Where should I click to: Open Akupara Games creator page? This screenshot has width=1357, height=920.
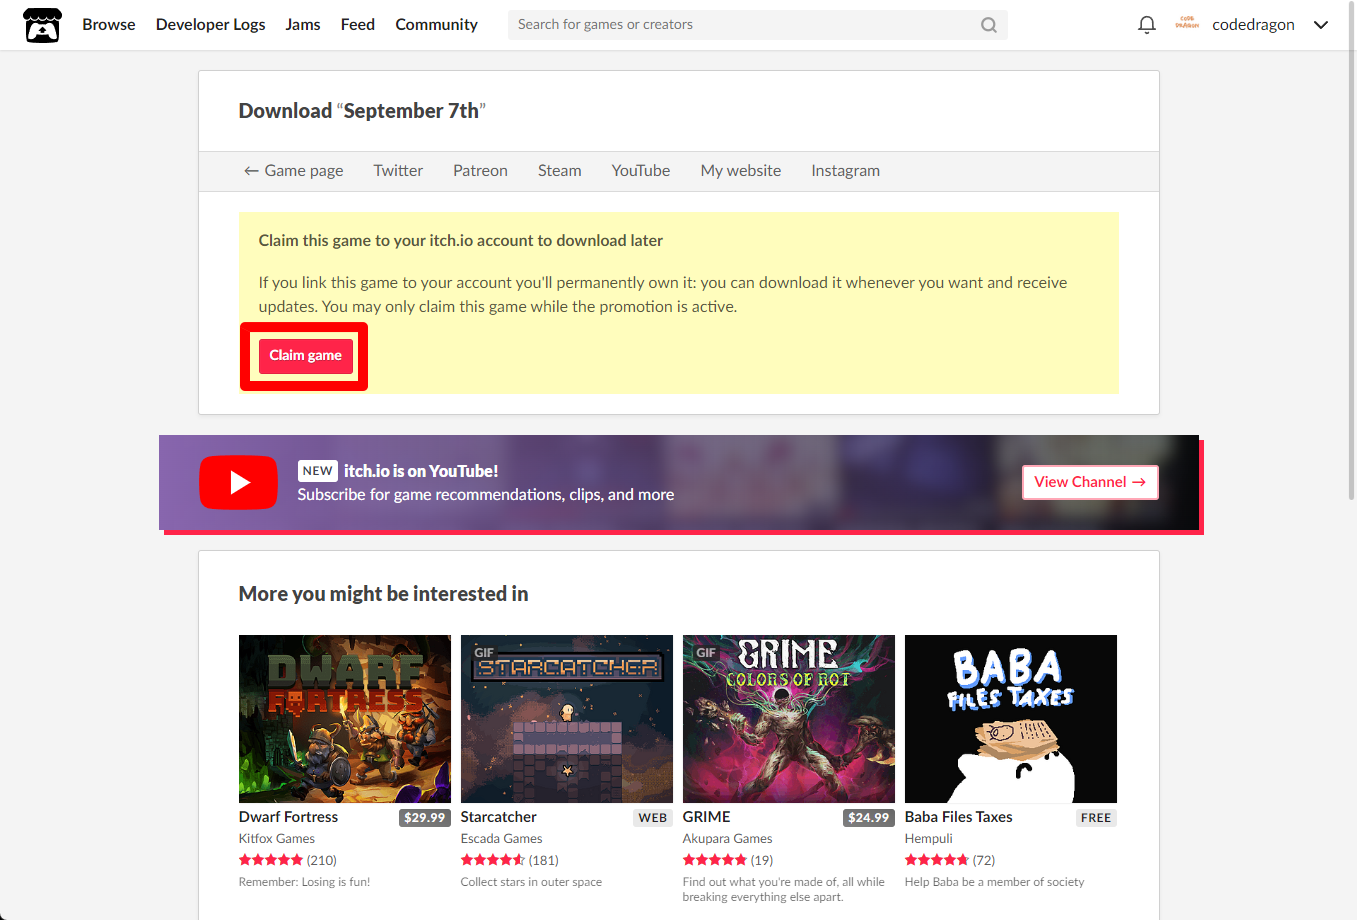tap(728, 839)
